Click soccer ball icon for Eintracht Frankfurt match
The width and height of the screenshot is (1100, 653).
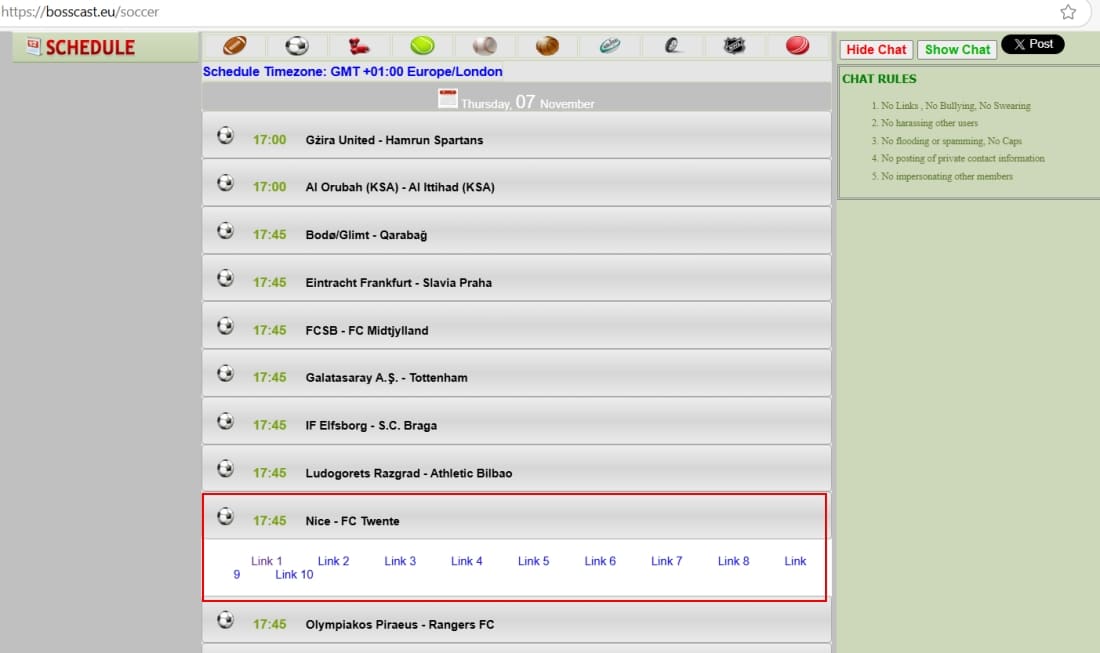[x=225, y=278]
